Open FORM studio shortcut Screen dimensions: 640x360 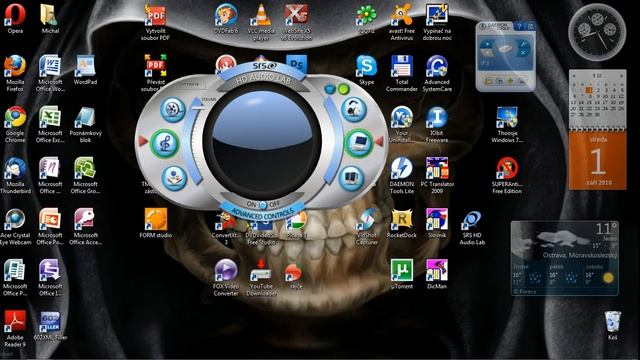(x=156, y=223)
